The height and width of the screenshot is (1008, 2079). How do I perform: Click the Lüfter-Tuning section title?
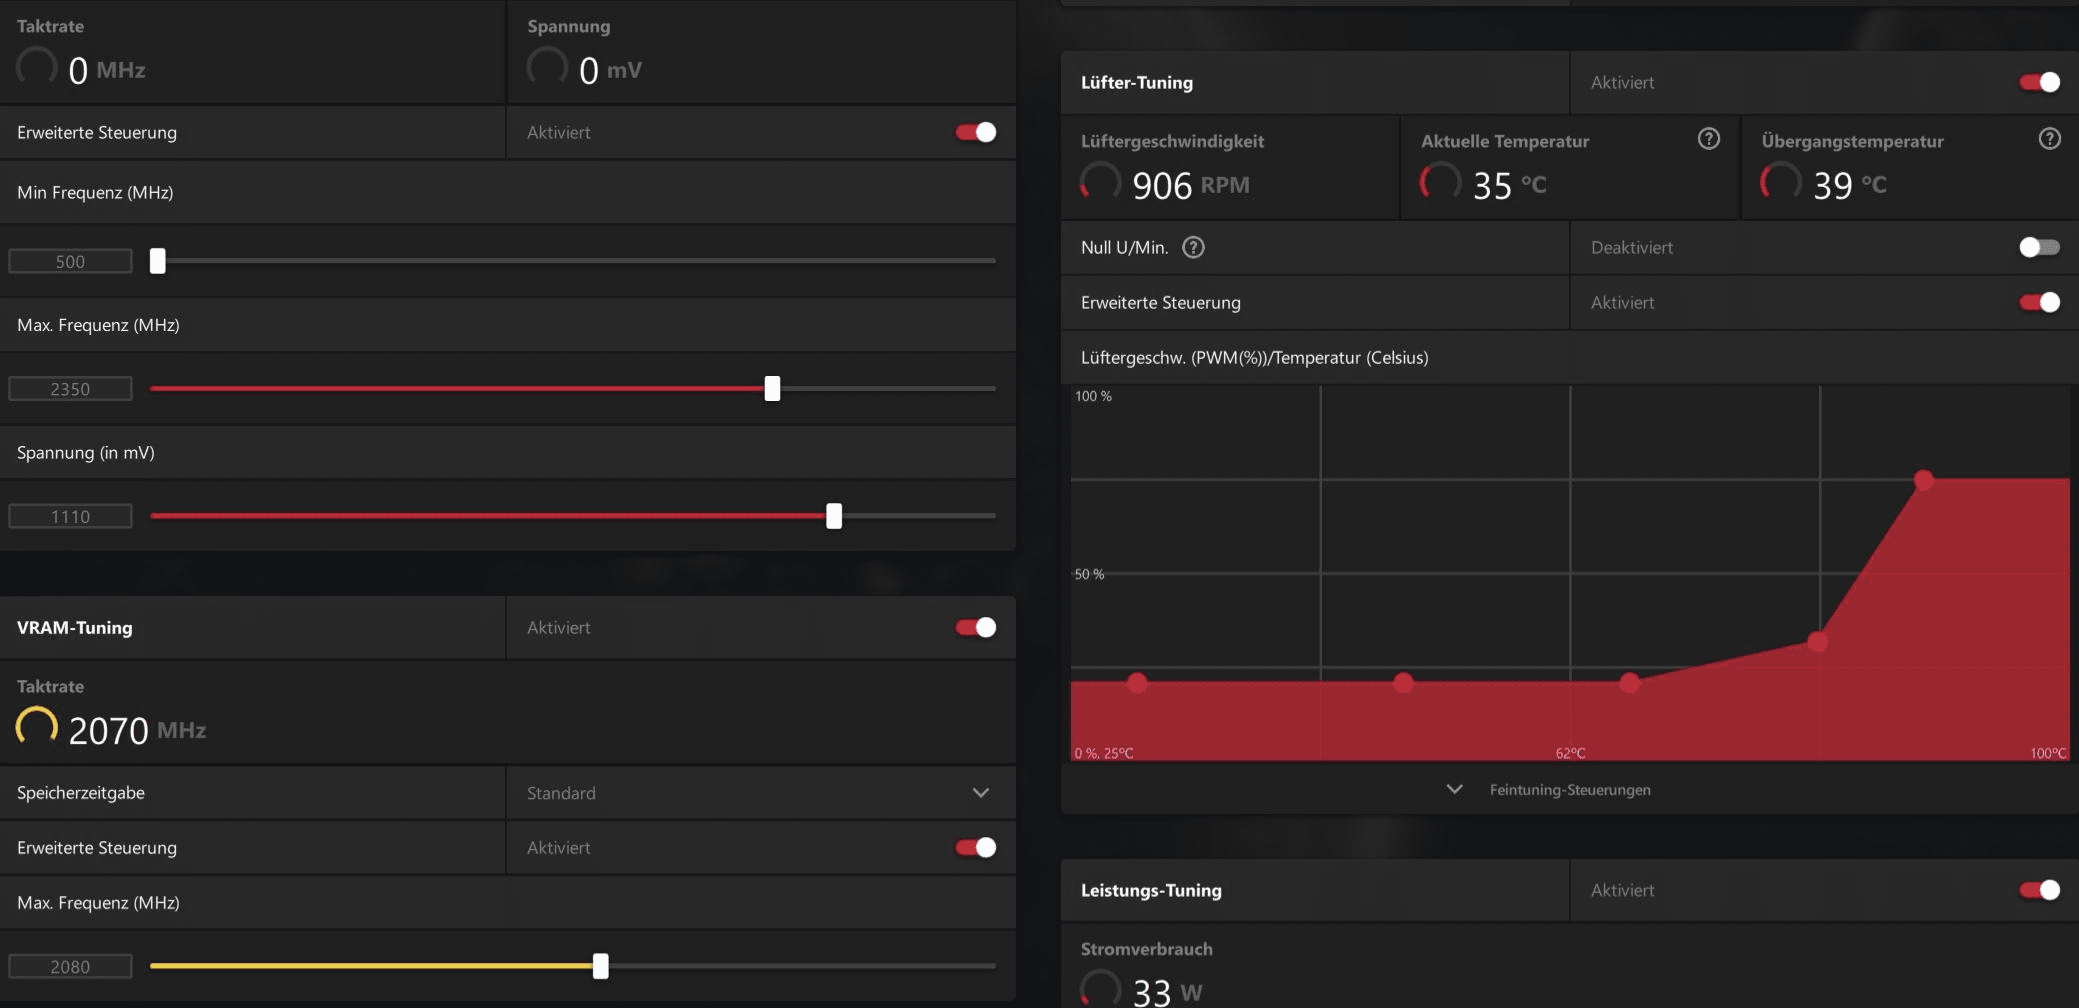[1137, 82]
